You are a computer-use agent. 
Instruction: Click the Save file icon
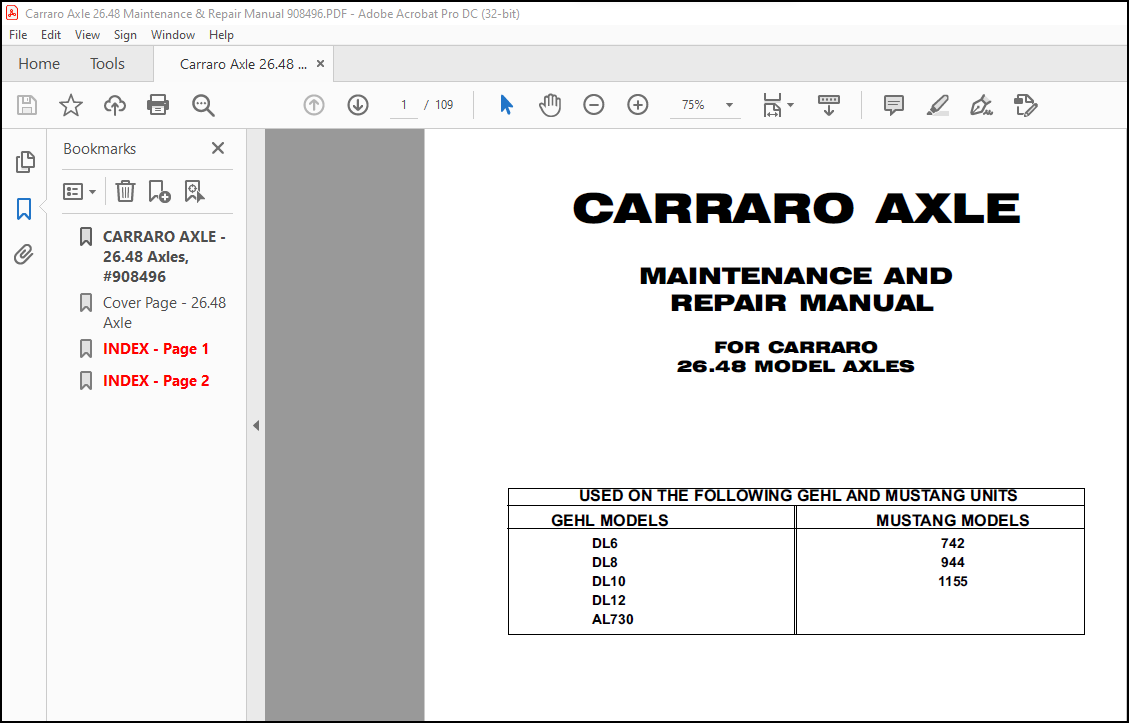pos(27,105)
